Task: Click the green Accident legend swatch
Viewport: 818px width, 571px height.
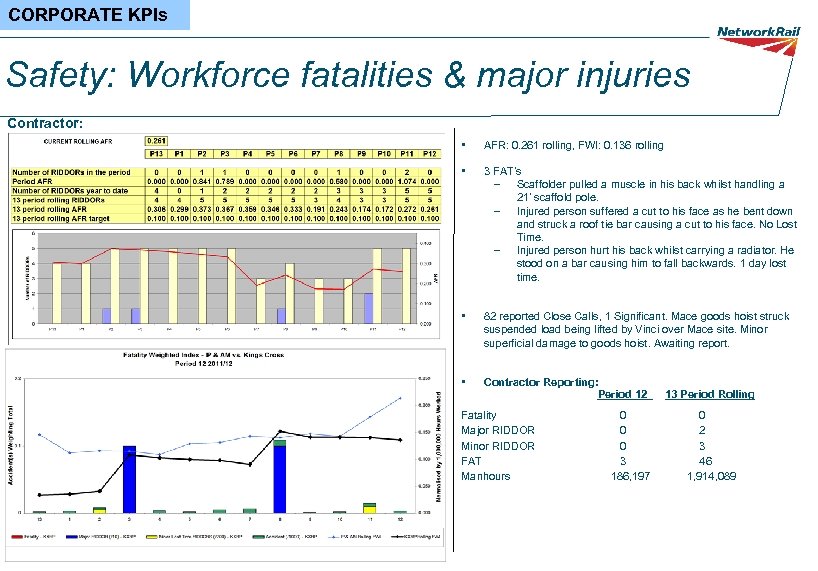Action: click(x=258, y=537)
